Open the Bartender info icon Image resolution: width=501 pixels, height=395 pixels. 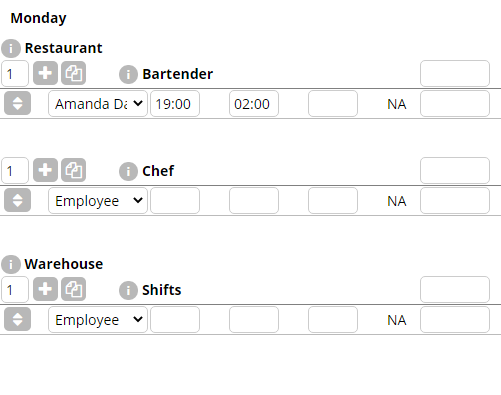[128, 74]
